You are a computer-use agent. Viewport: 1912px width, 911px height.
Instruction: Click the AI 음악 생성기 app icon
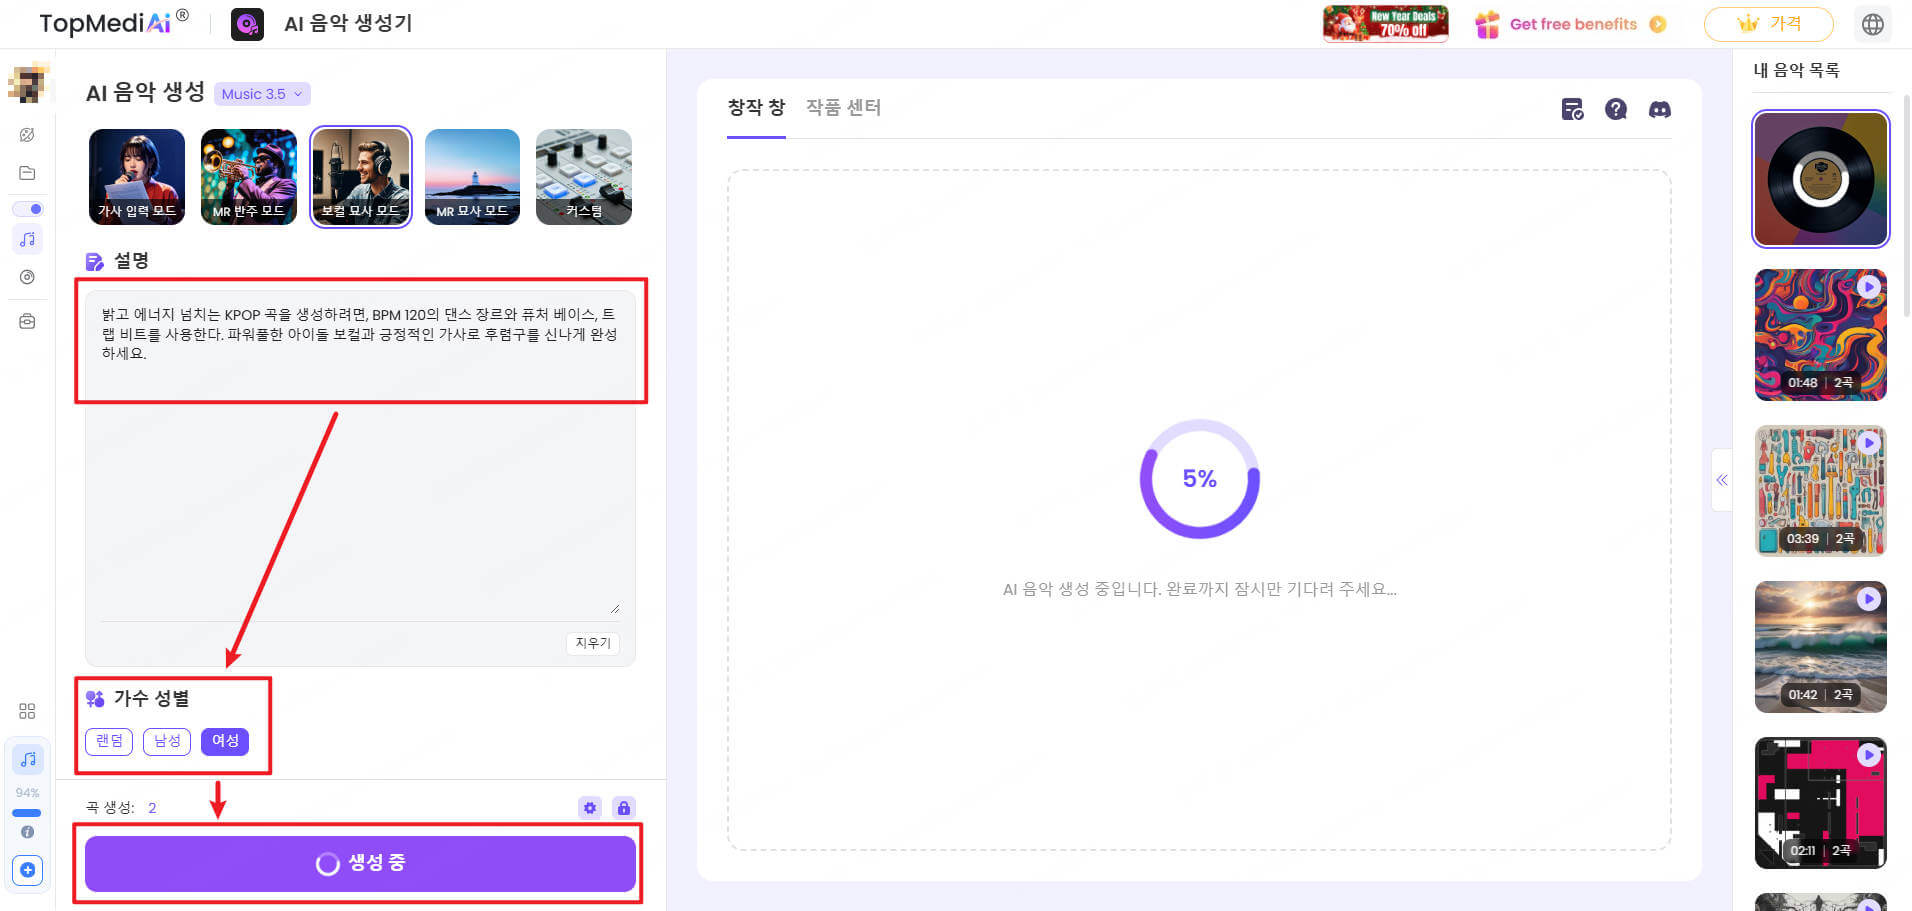click(x=247, y=24)
